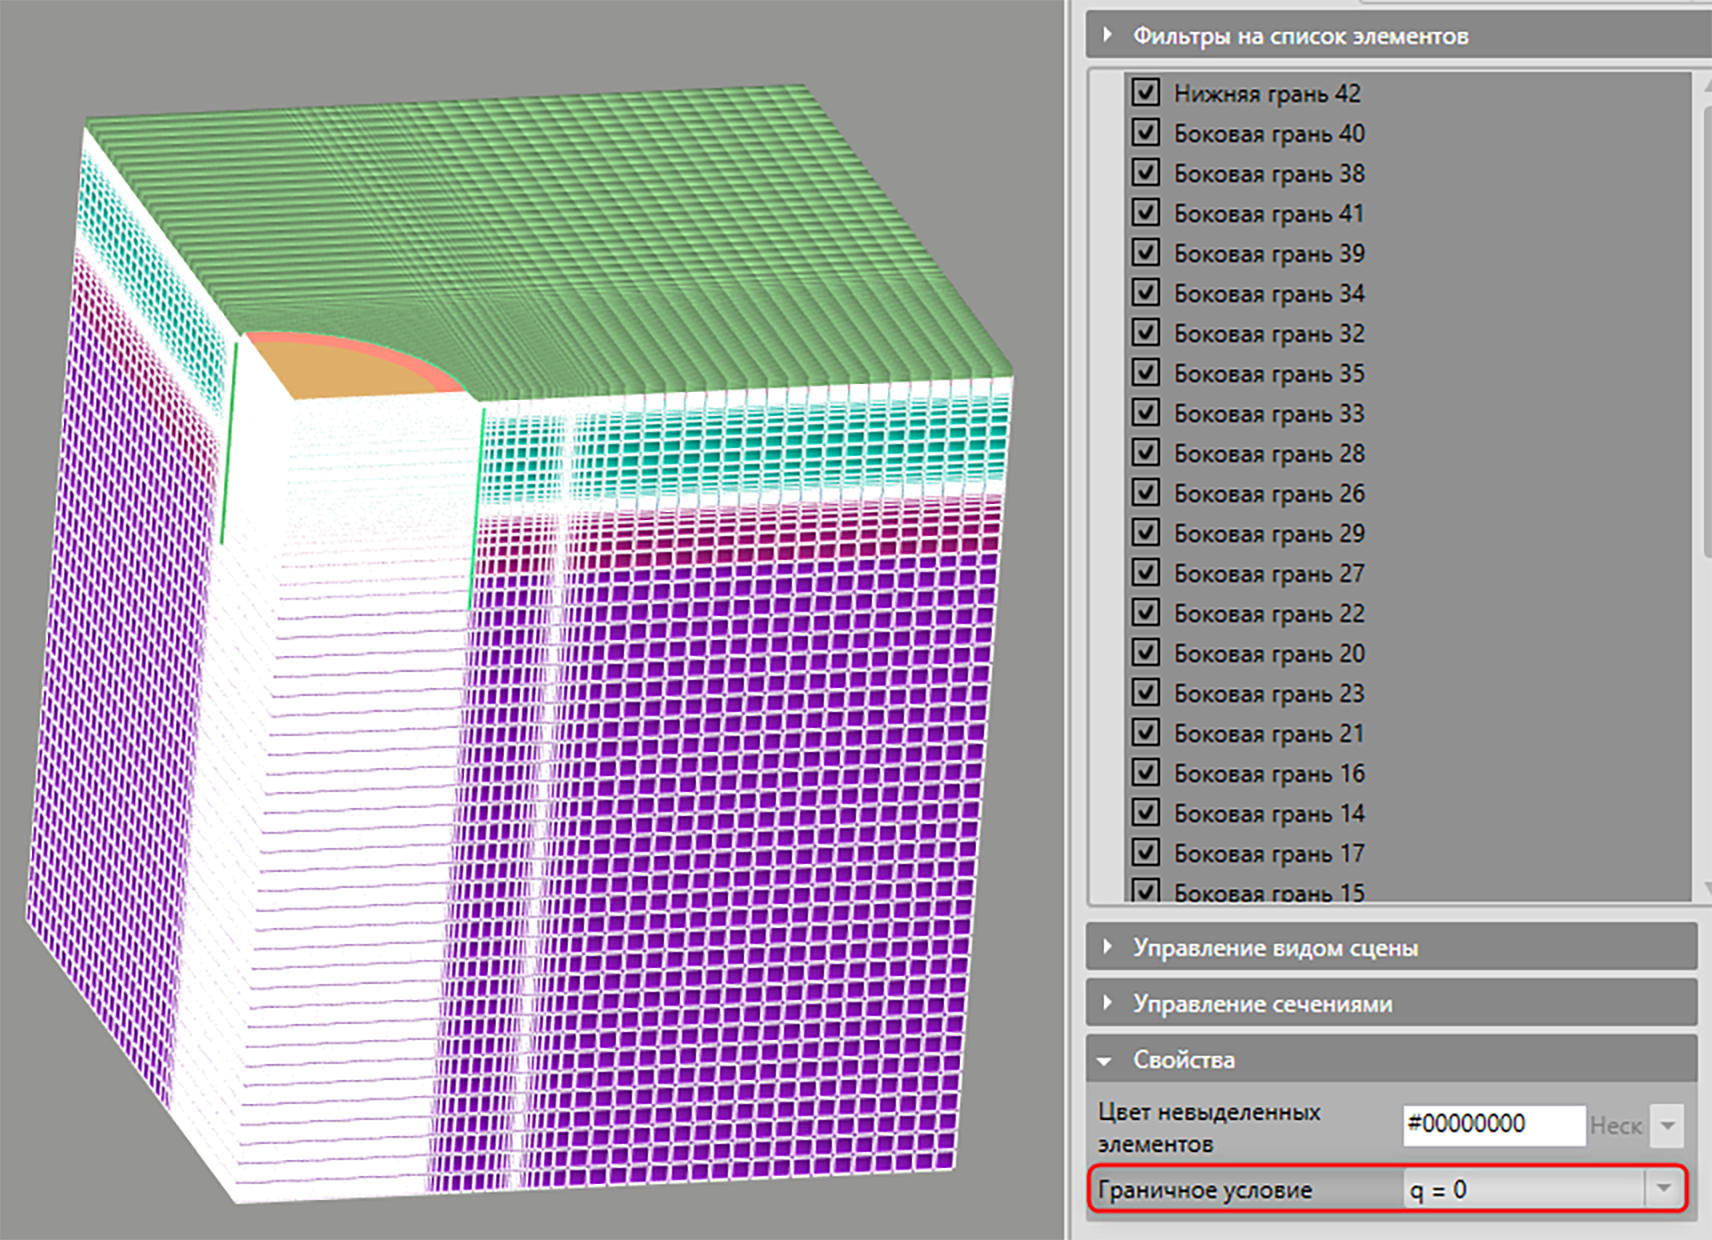Viewport: 1712px width, 1240px height.
Task: Select Боковая грань 21 list item
Action: click(x=1269, y=733)
